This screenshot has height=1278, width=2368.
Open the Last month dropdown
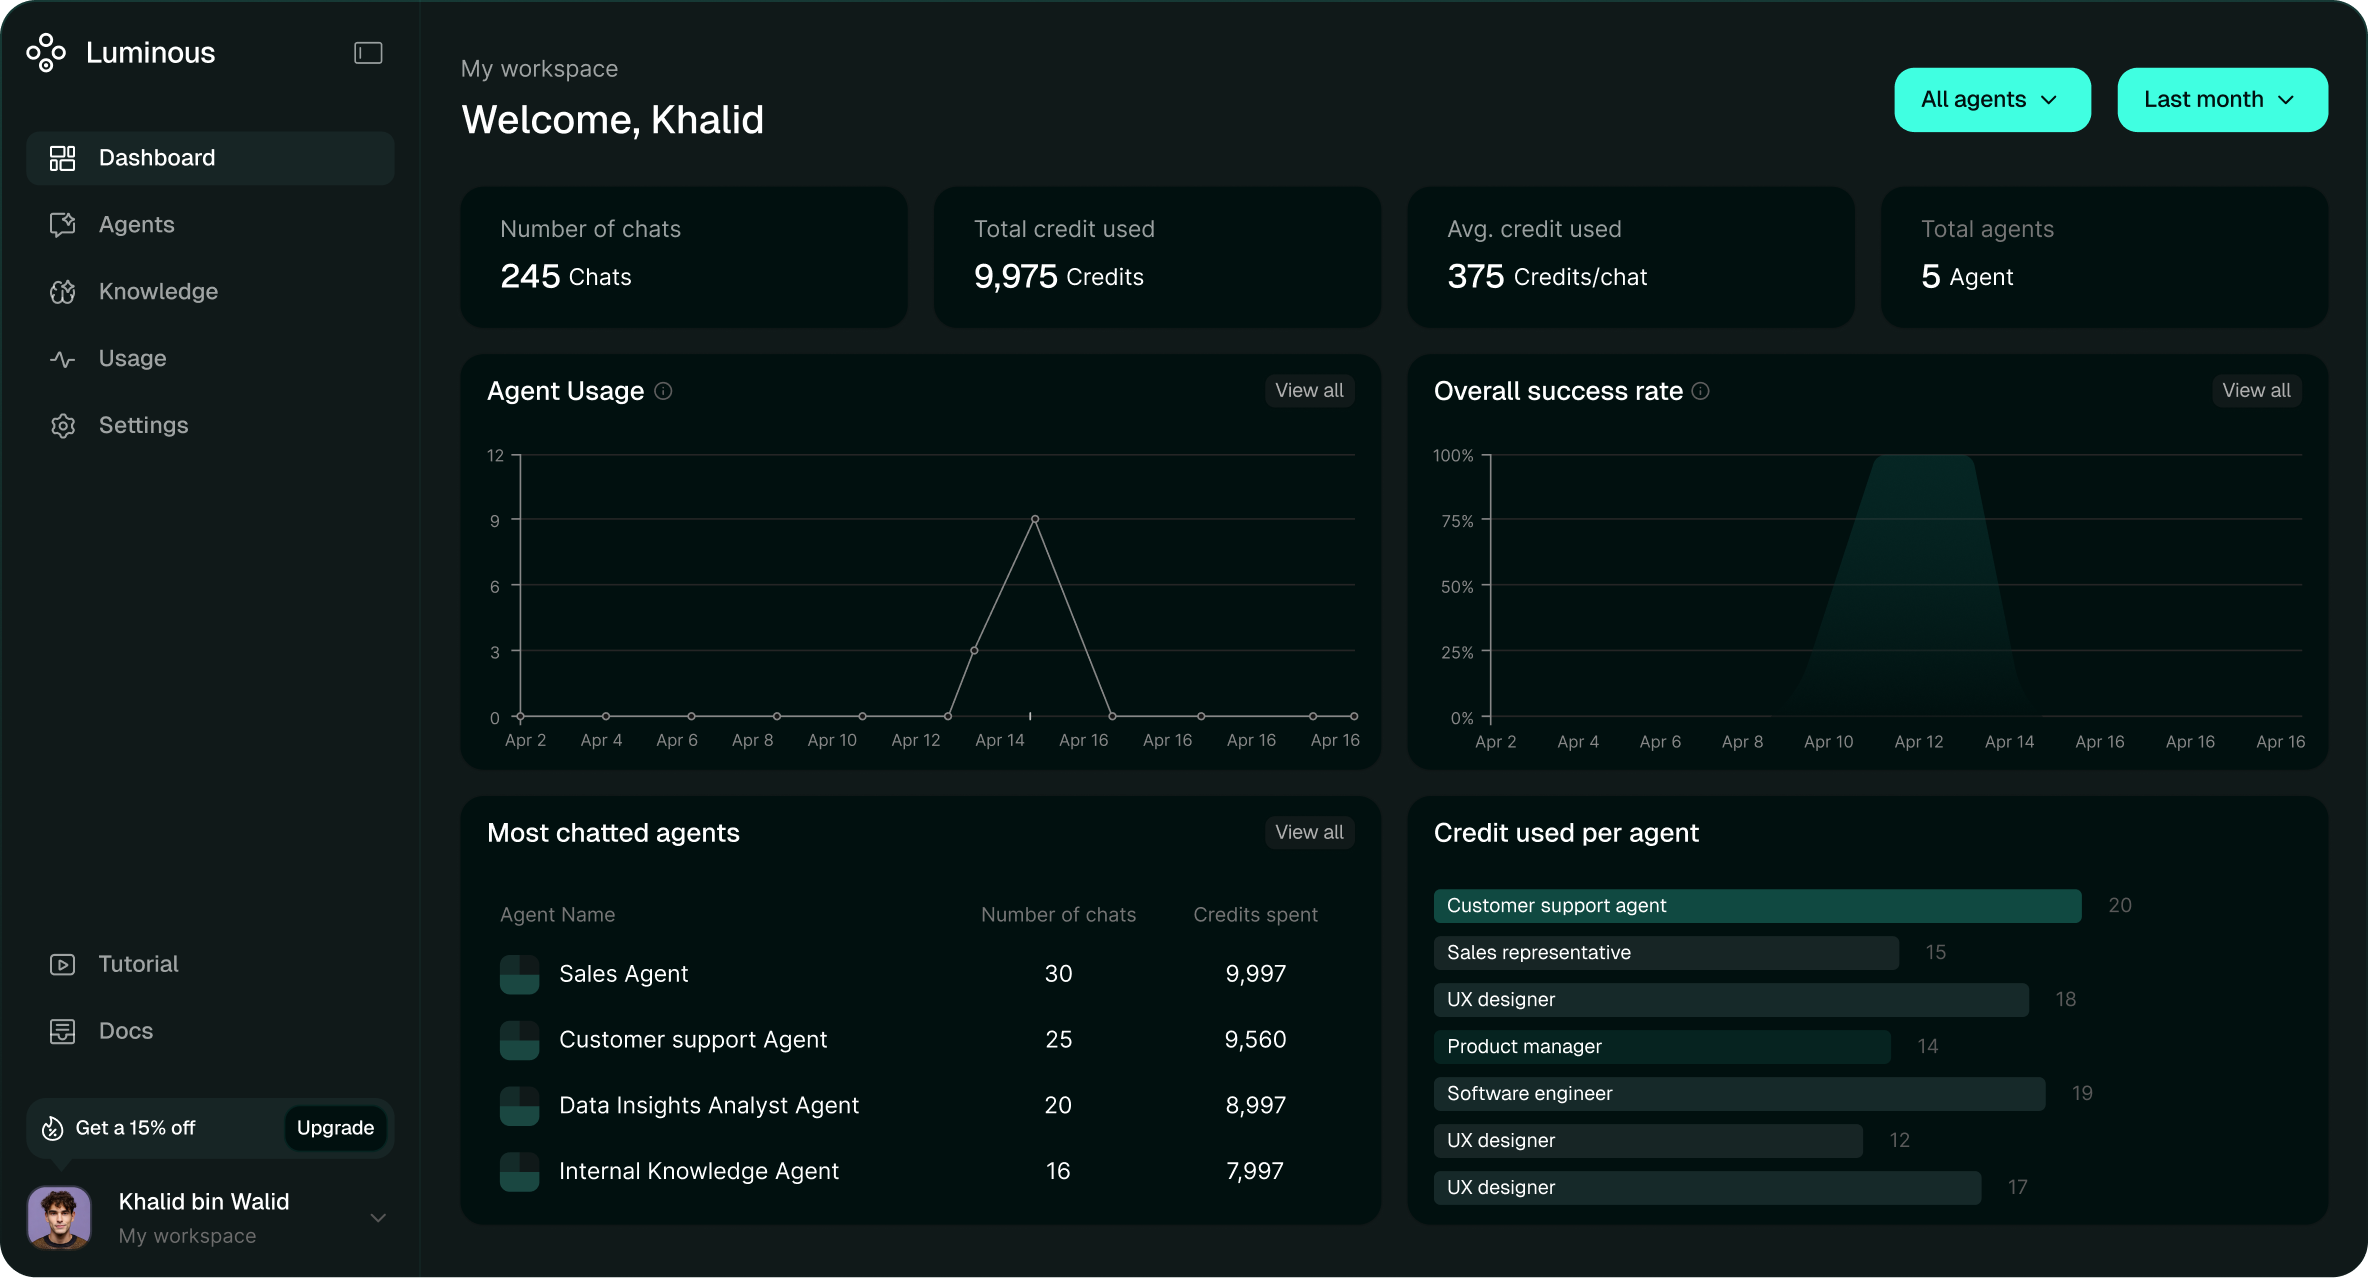tap(2221, 100)
